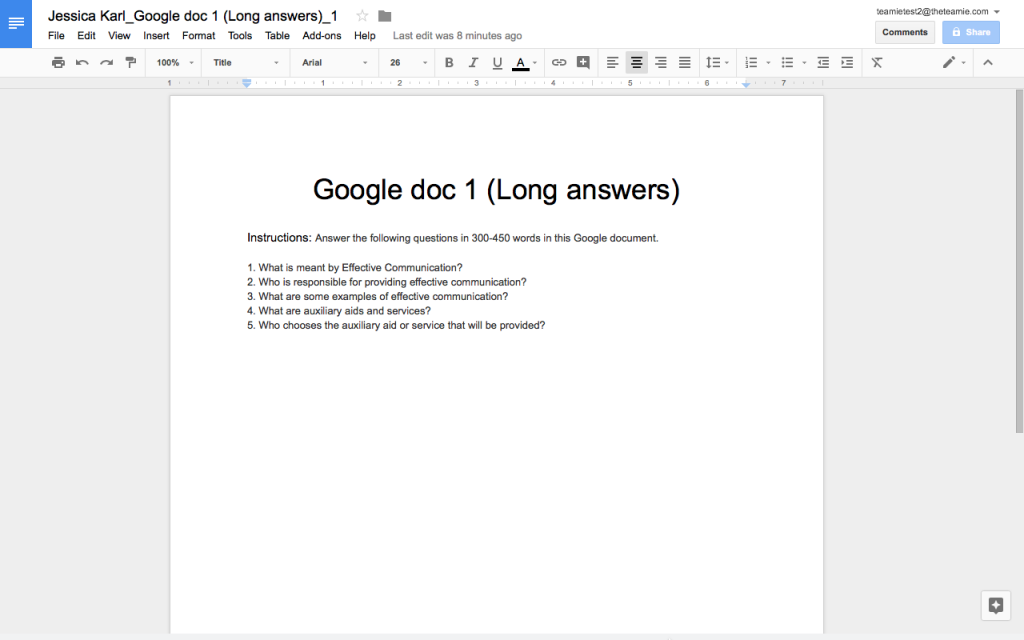
Task: Click the vertical scrollbar
Action: click(x=1019, y=261)
